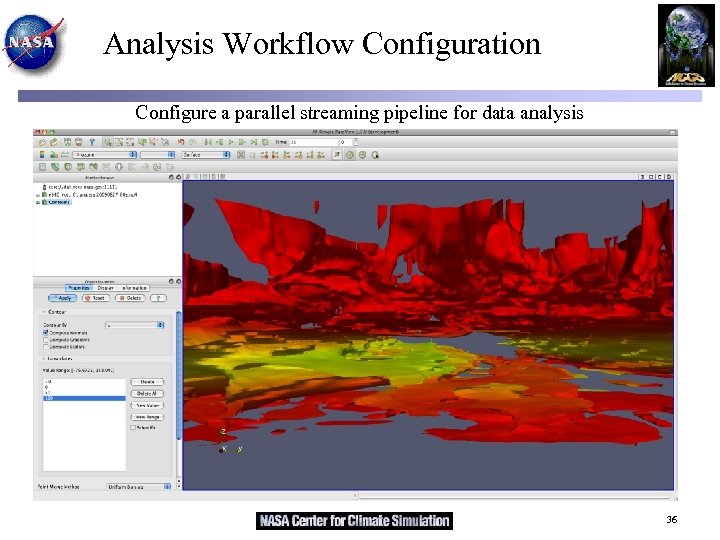The width and height of the screenshot is (720, 540).
Task: Set view direction to +Y
Action: point(287,155)
